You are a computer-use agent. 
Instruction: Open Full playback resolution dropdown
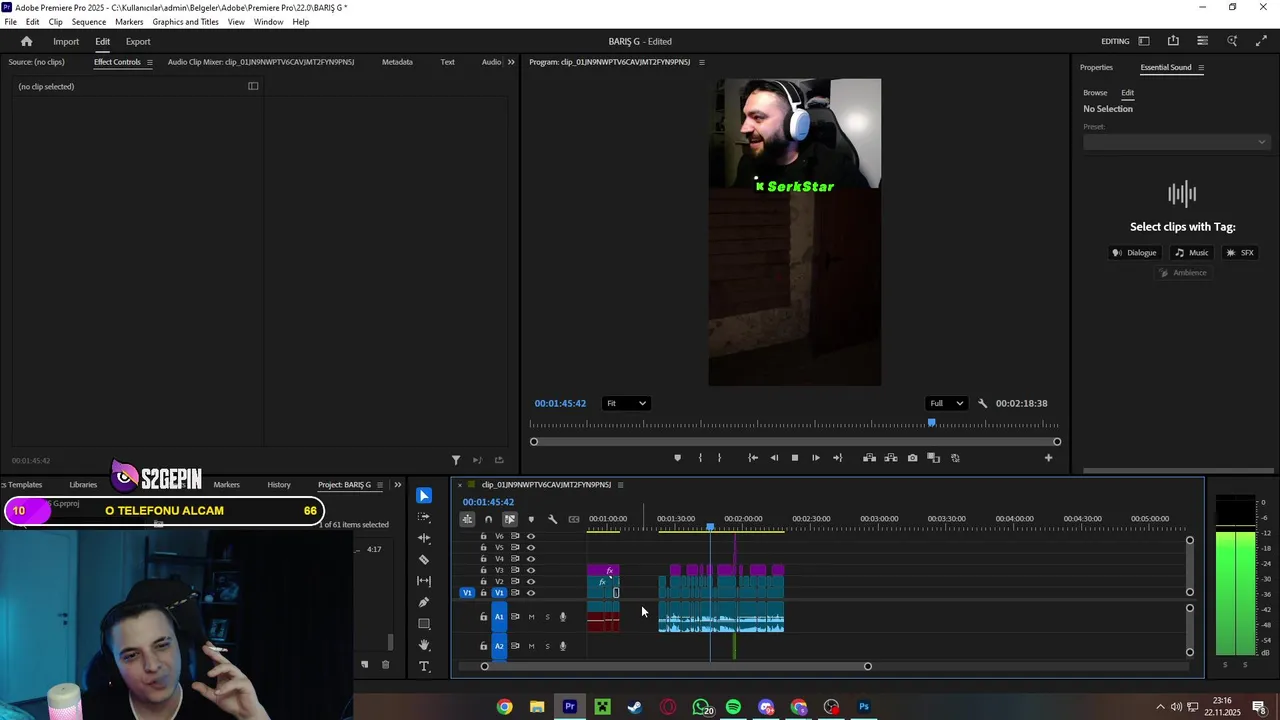946,403
